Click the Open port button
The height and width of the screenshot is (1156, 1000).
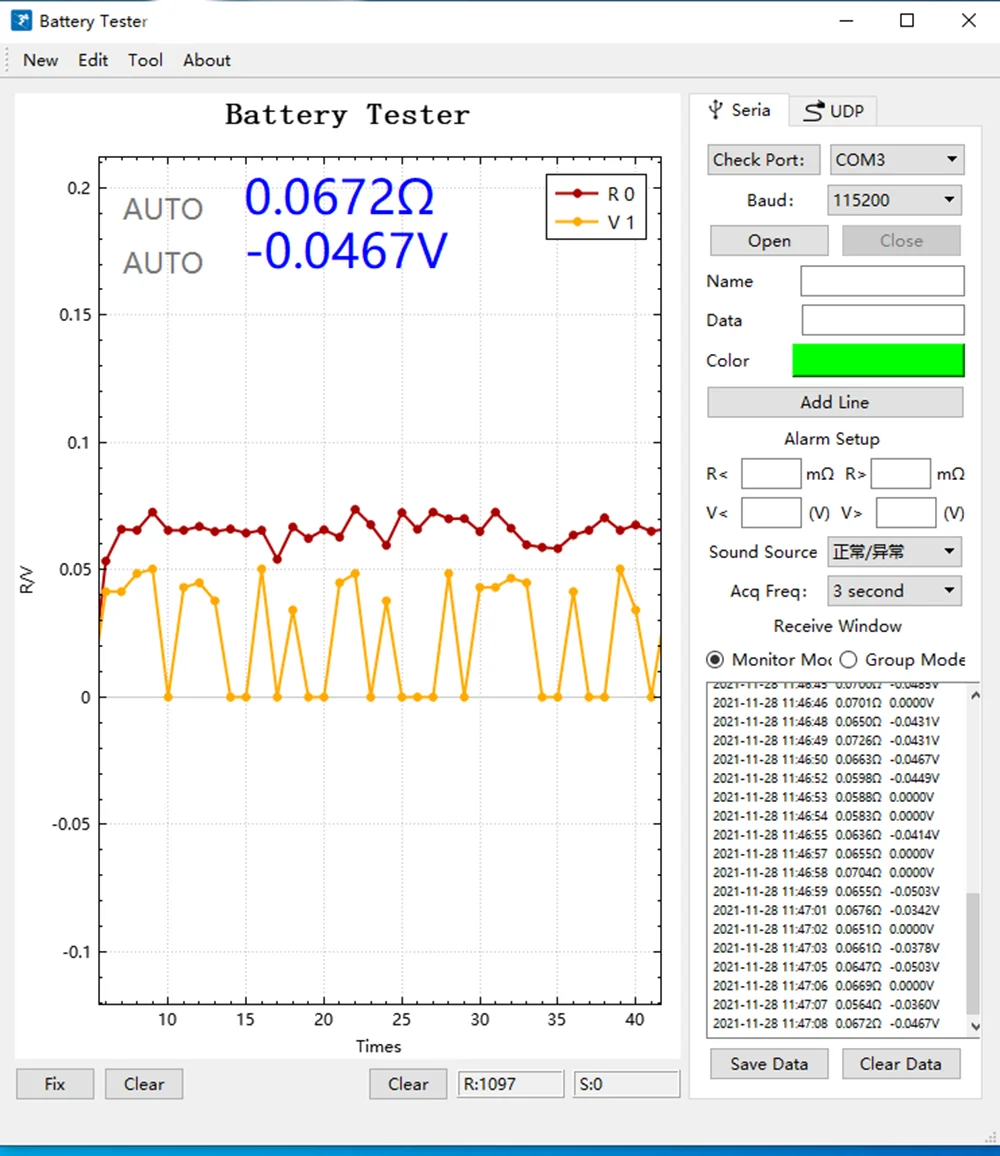coord(769,241)
